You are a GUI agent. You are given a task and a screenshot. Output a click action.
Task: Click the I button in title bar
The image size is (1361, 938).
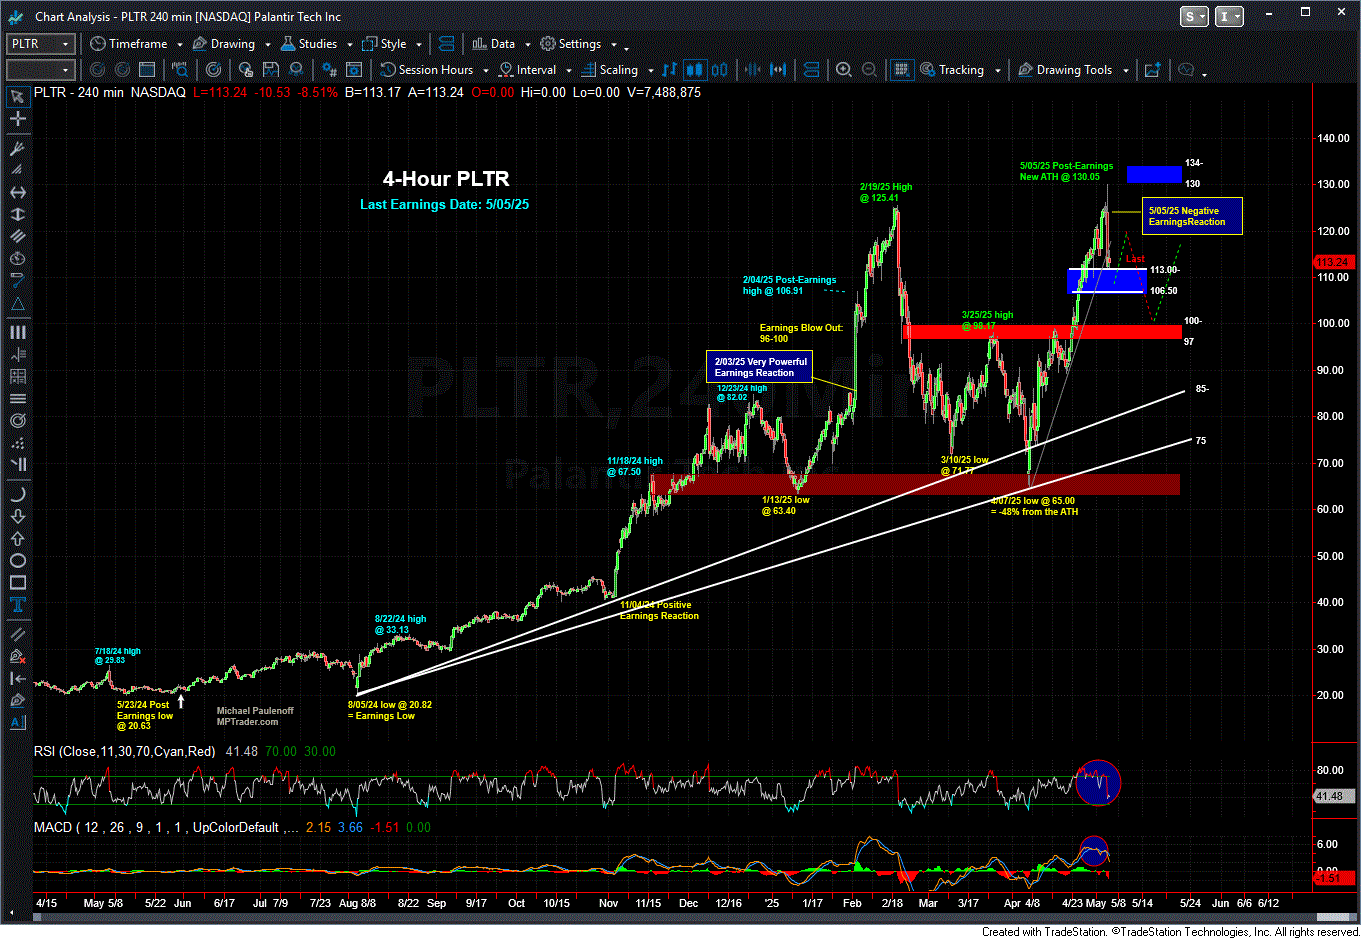coord(1229,16)
